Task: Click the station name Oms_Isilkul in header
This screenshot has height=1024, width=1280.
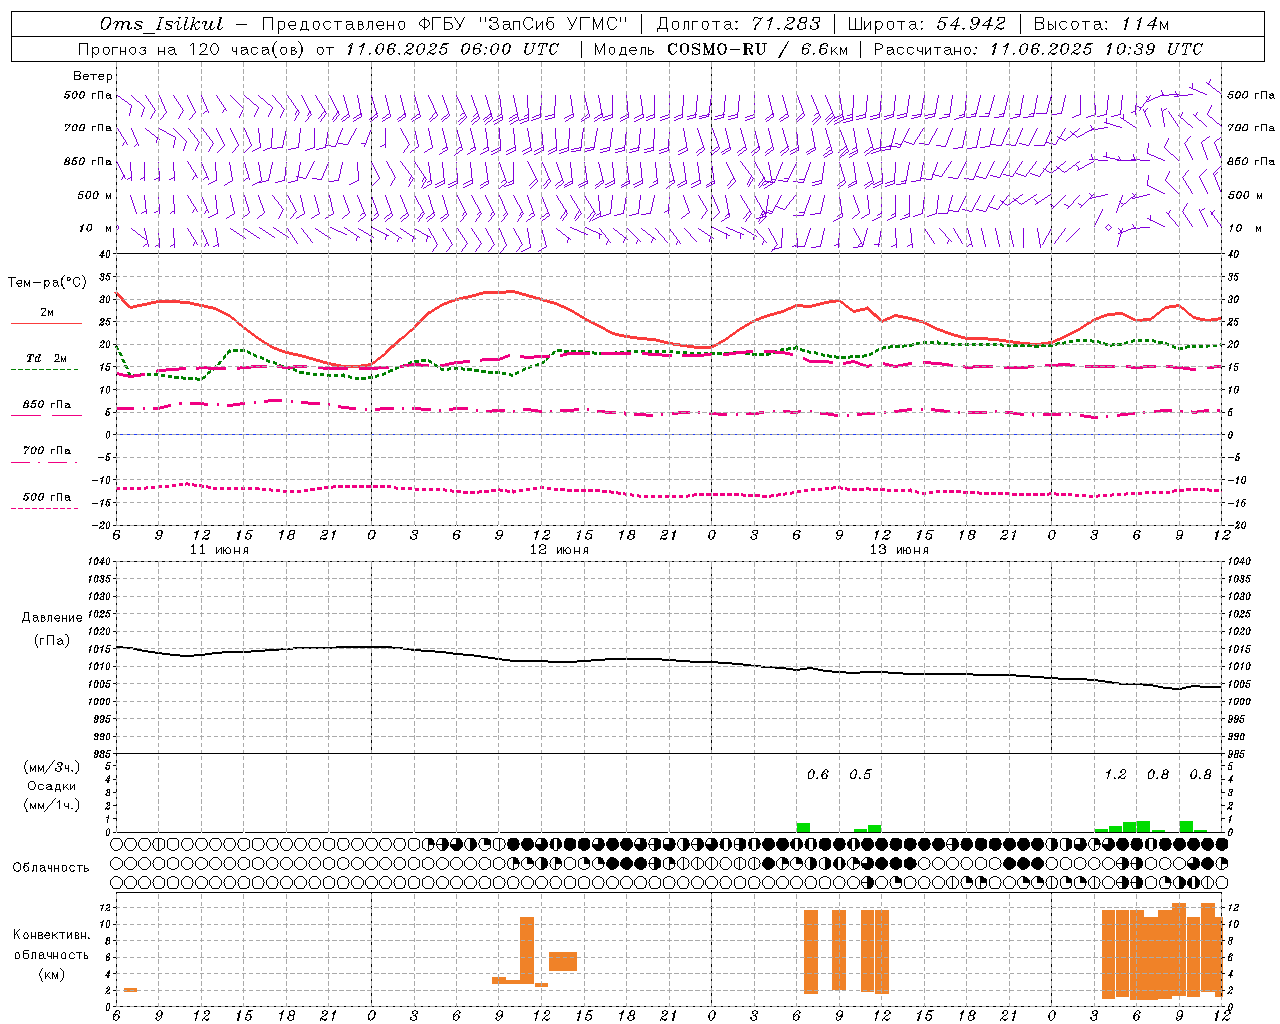Action: tap(161, 24)
